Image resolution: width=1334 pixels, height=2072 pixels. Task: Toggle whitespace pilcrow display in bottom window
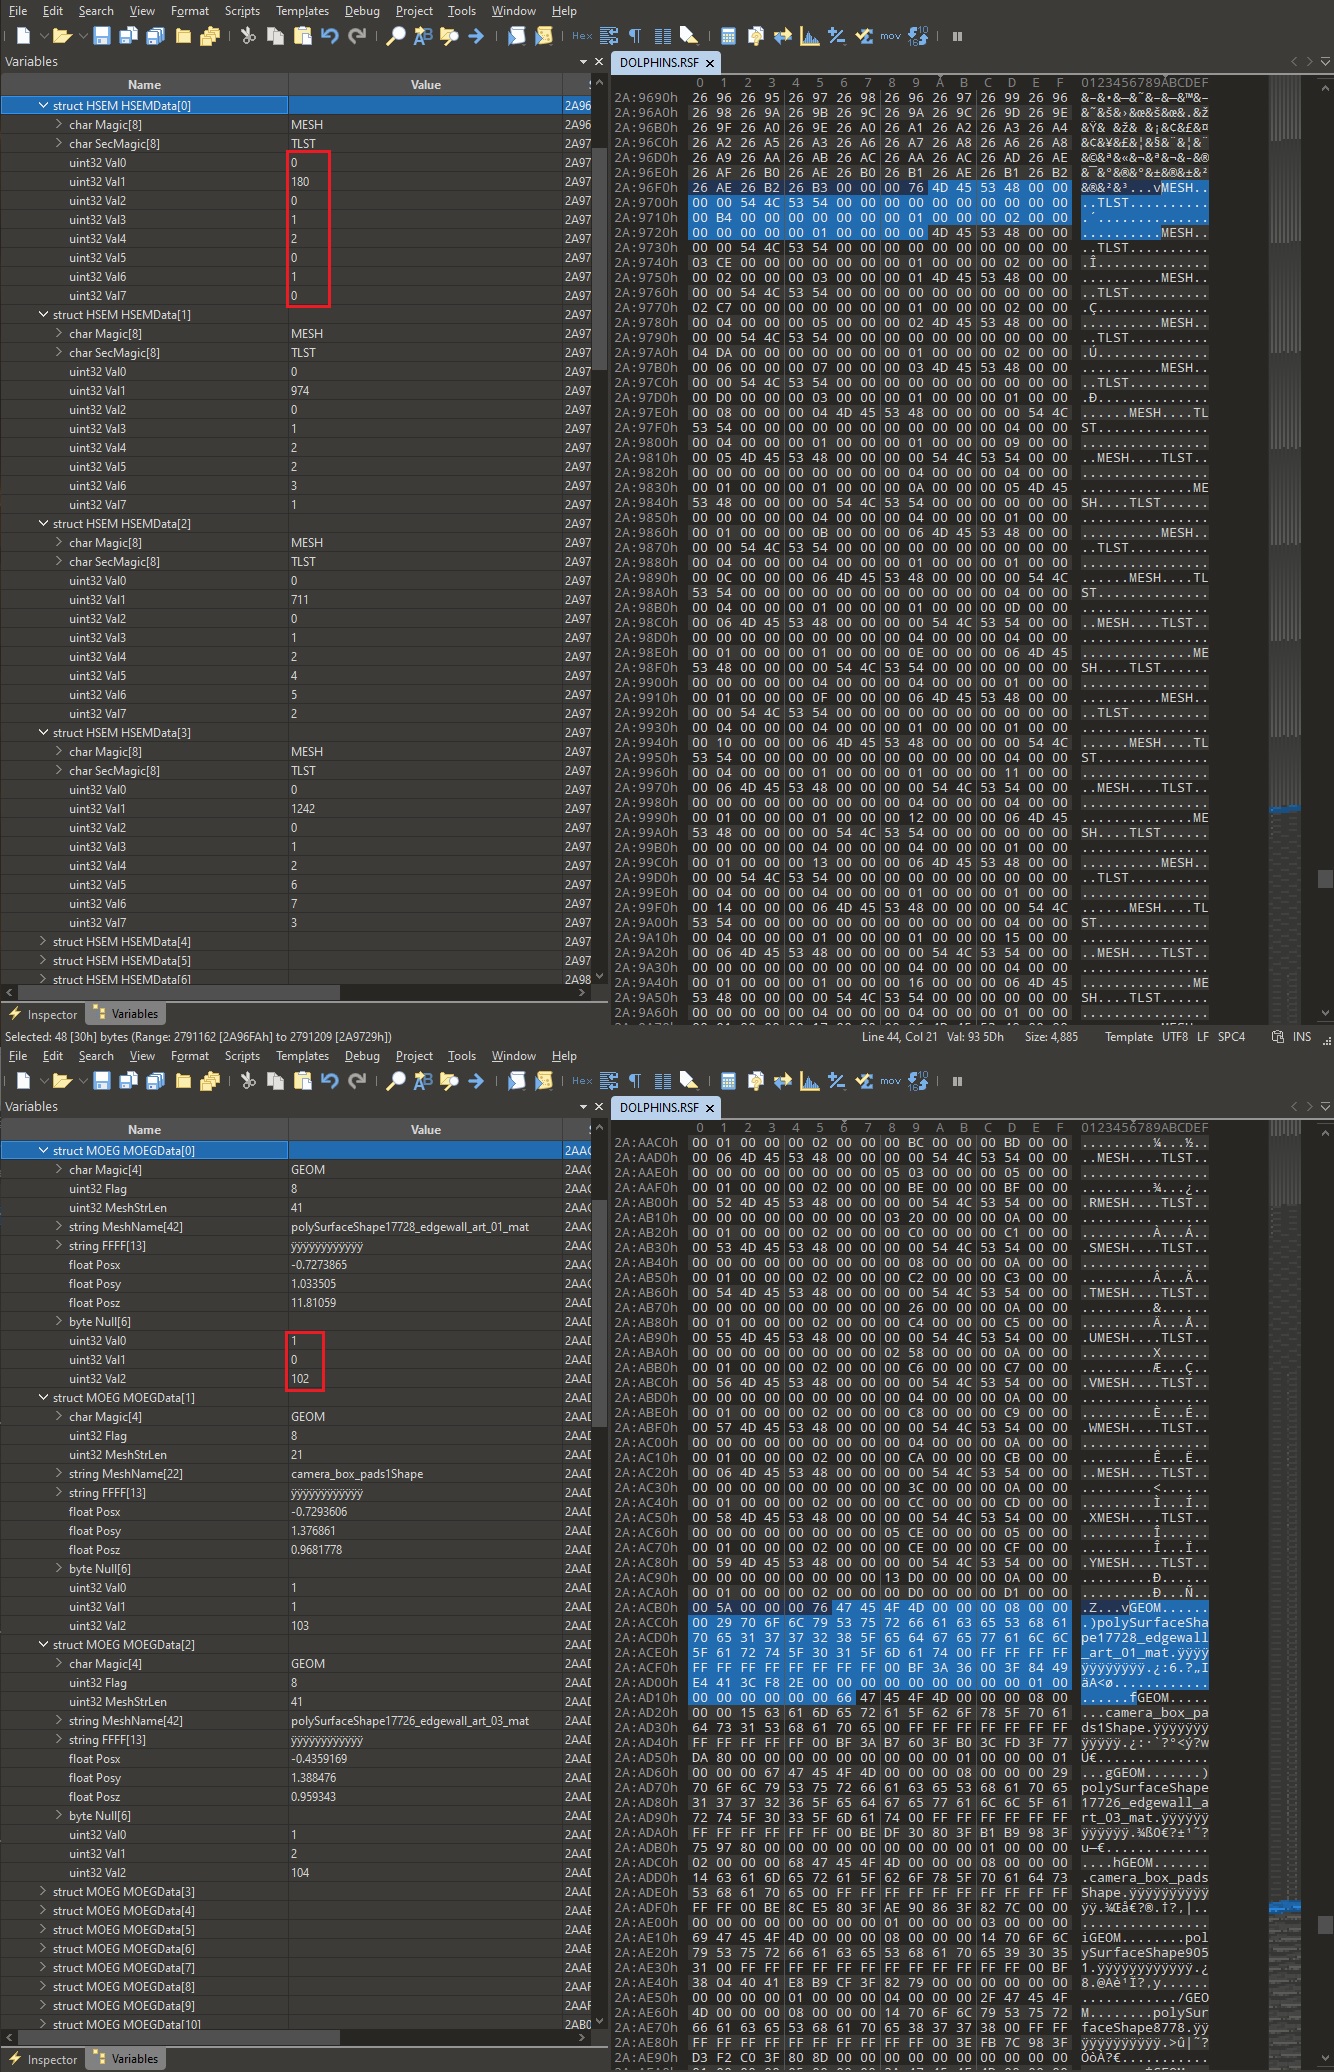click(x=635, y=1081)
